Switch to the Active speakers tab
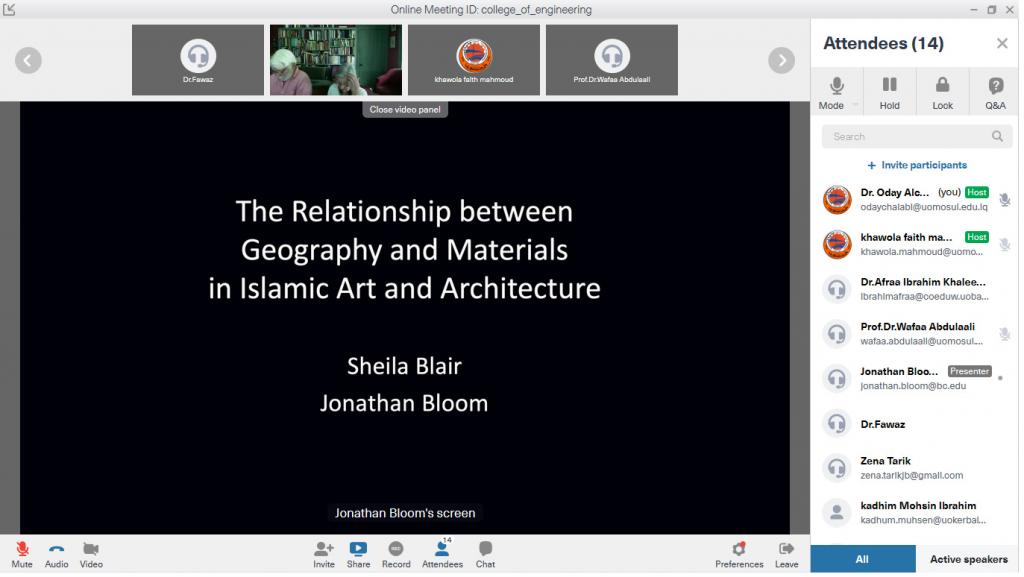This screenshot has height=577, width=1024. [968, 559]
